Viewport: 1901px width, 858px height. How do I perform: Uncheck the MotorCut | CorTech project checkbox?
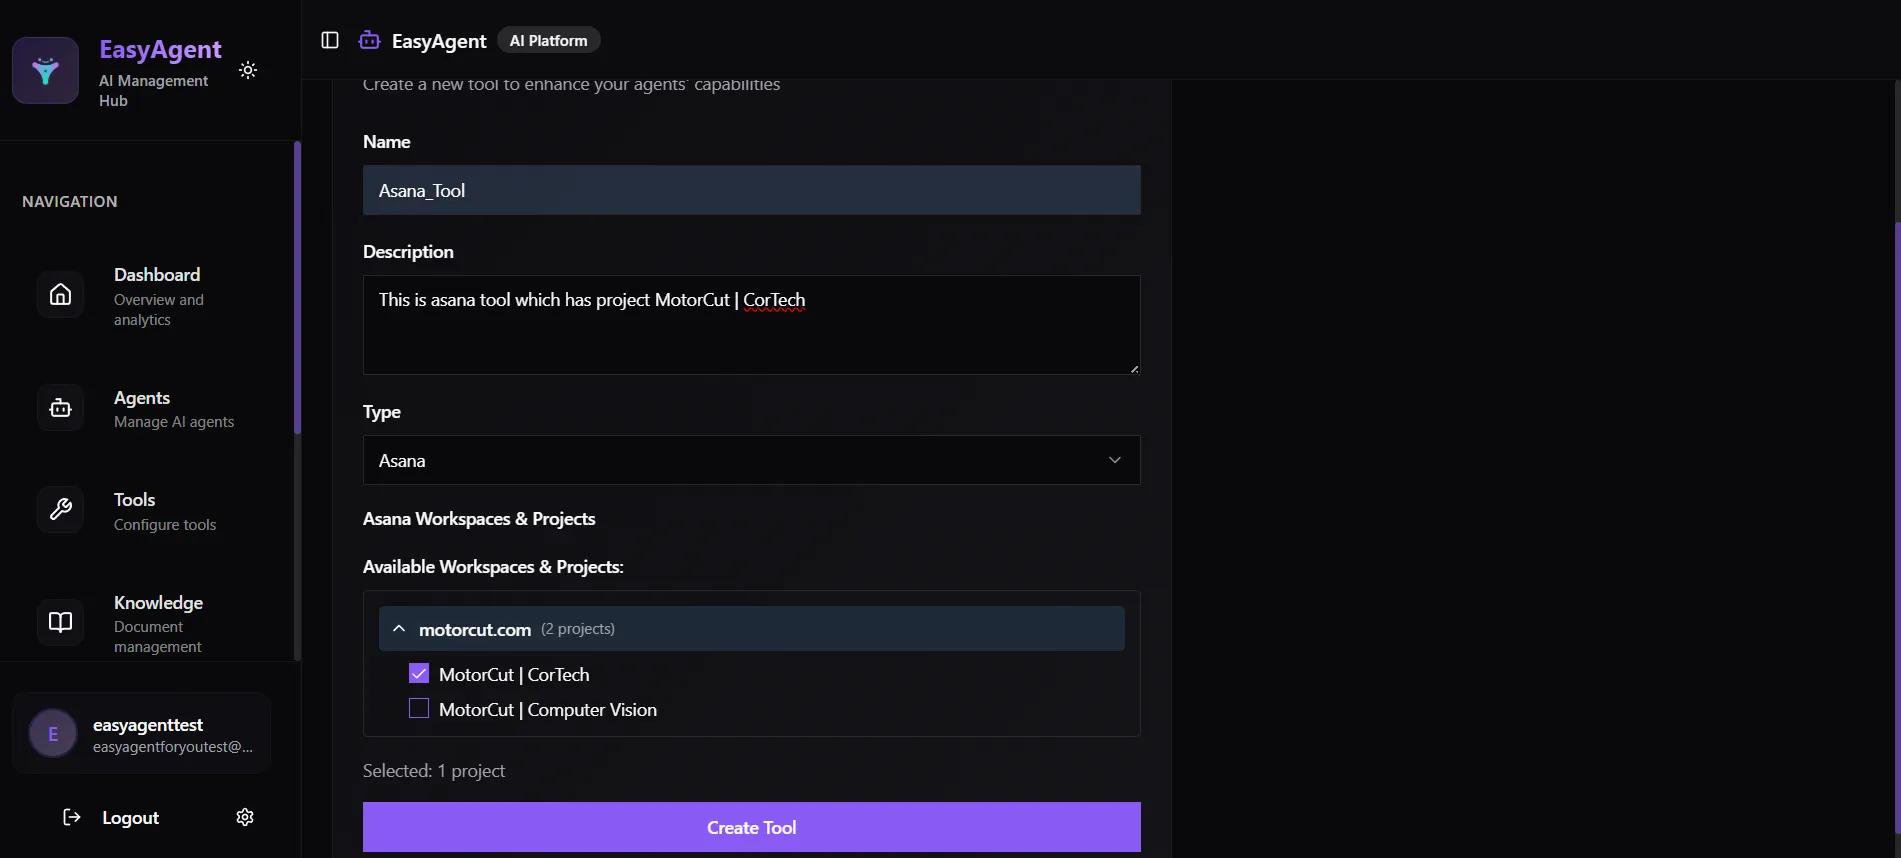tap(419, 674)
